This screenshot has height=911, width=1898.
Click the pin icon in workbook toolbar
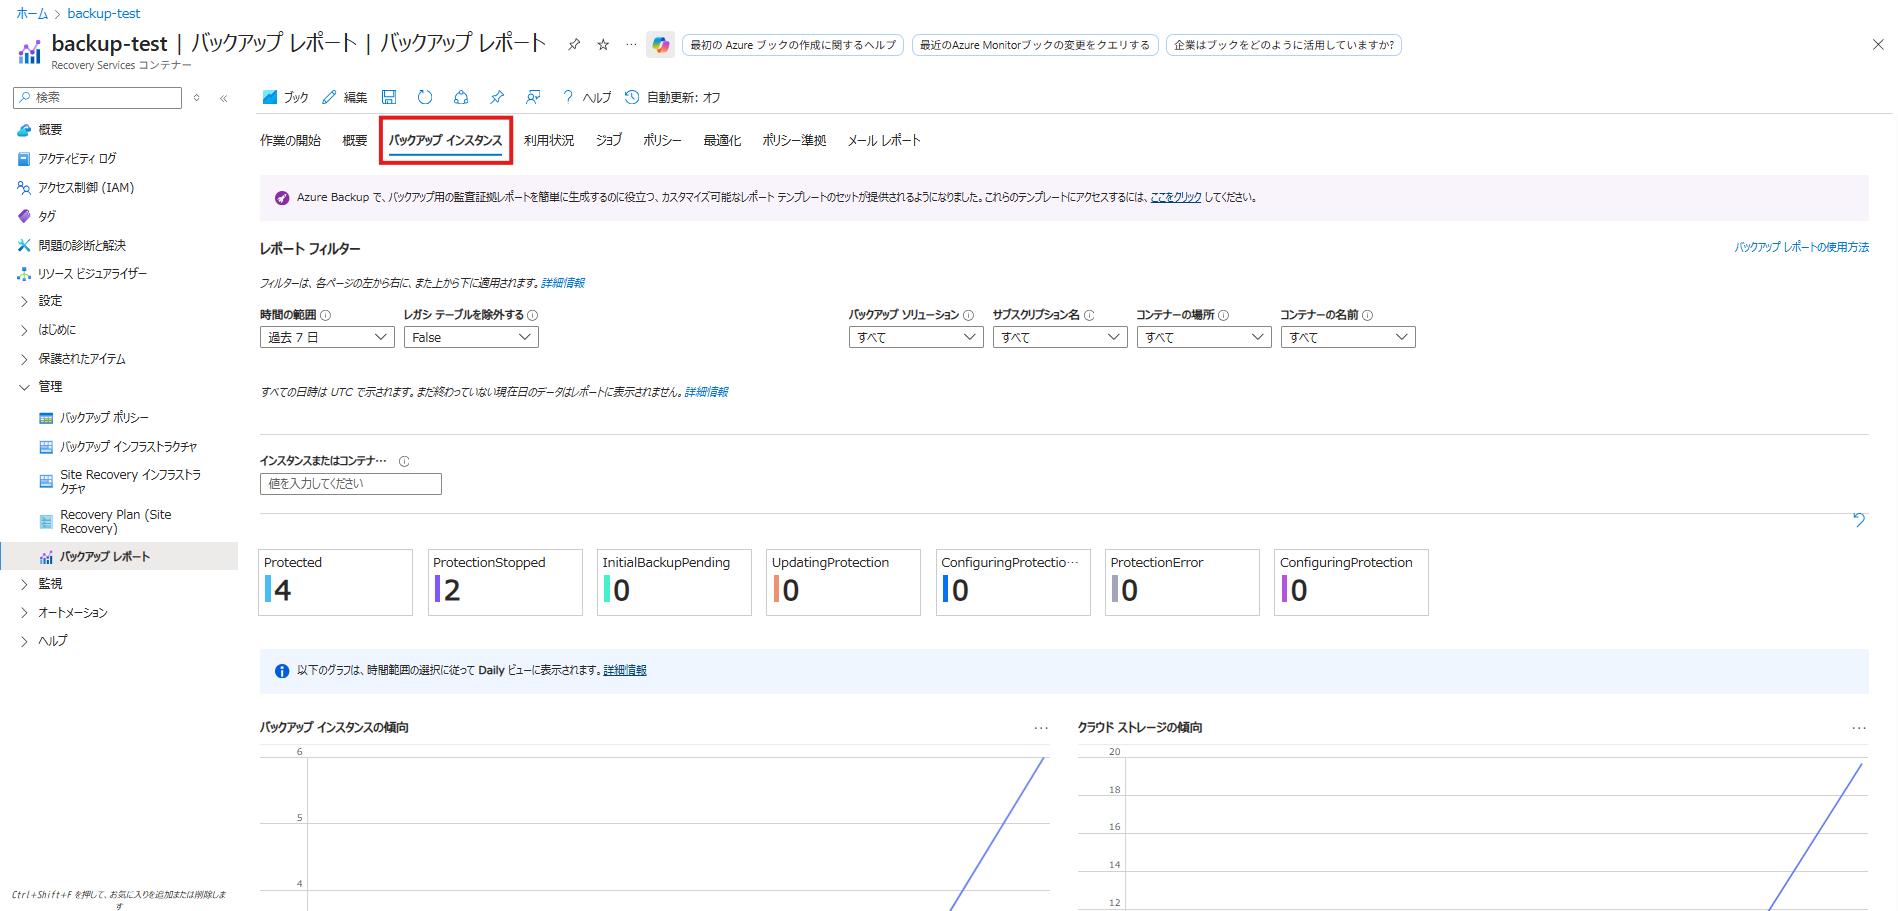497,97
